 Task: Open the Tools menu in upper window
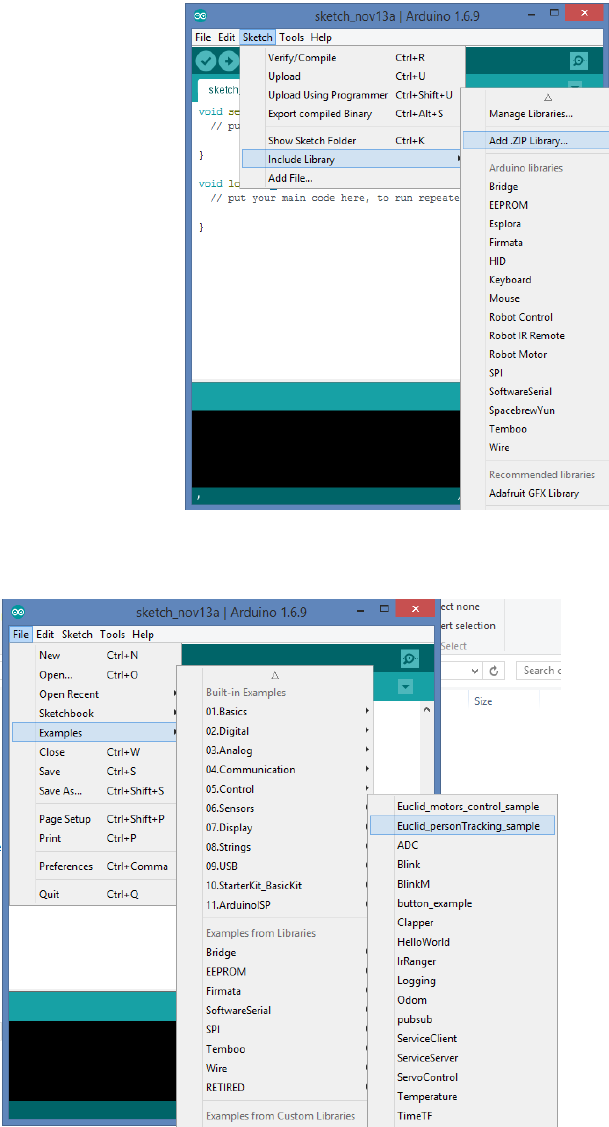291,37
